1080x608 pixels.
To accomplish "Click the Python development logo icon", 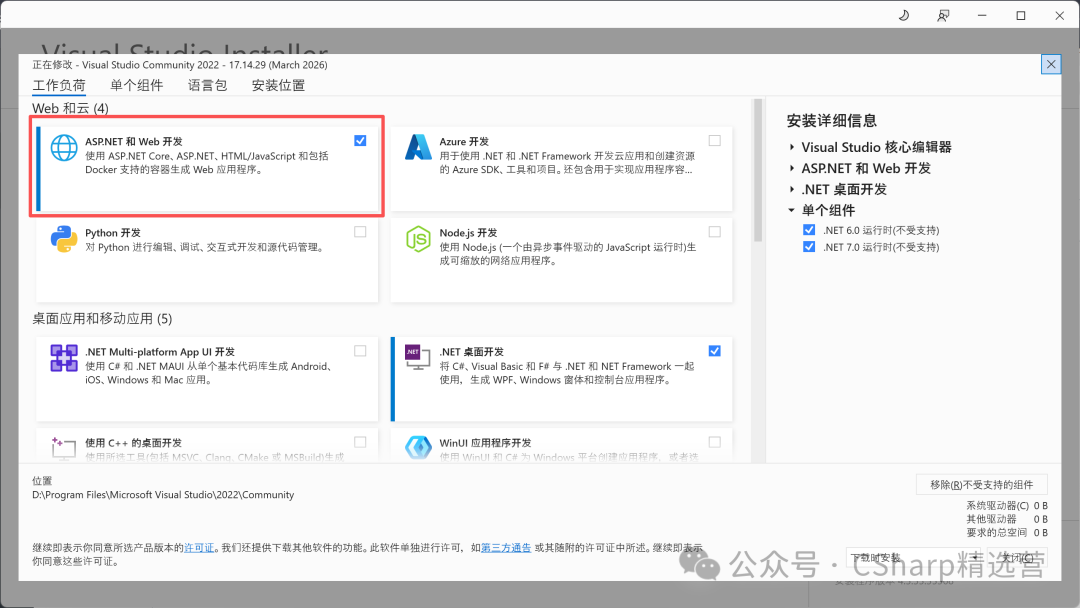I will 64,239.
